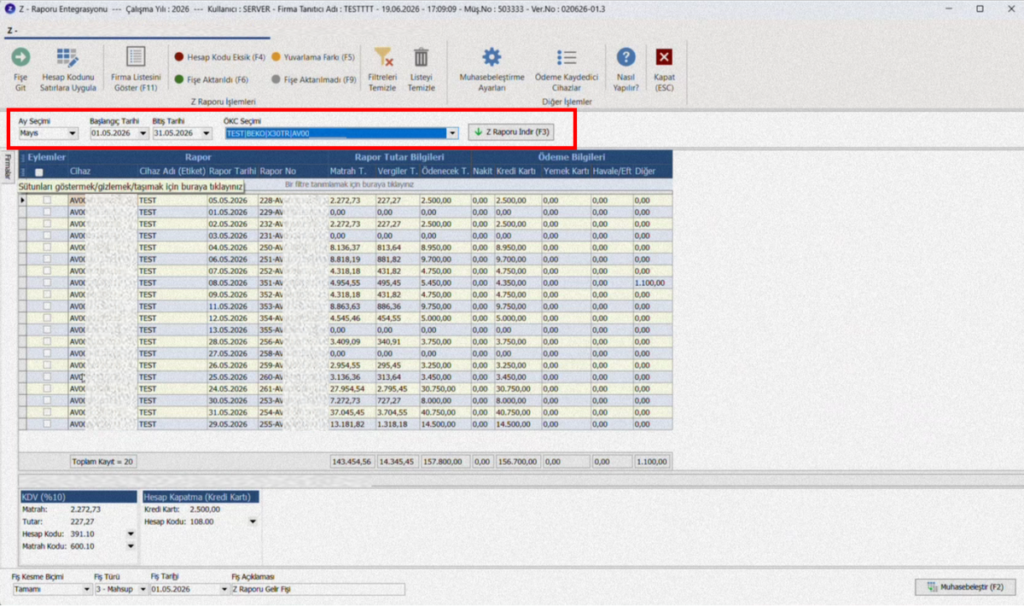This screenshot has height=606, width=1024.
Task: Check the row dated 08.05.2026
Action: [47, 283]
